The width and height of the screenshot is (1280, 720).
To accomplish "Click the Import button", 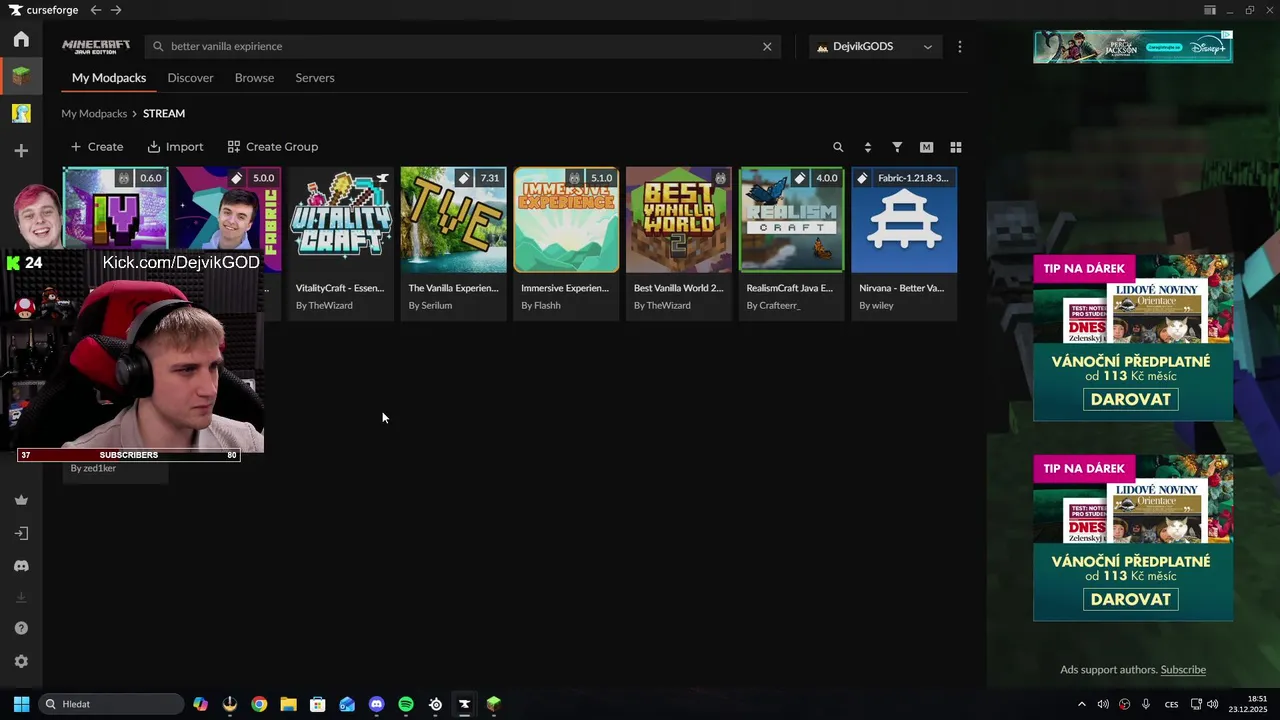I will point(175,147).
